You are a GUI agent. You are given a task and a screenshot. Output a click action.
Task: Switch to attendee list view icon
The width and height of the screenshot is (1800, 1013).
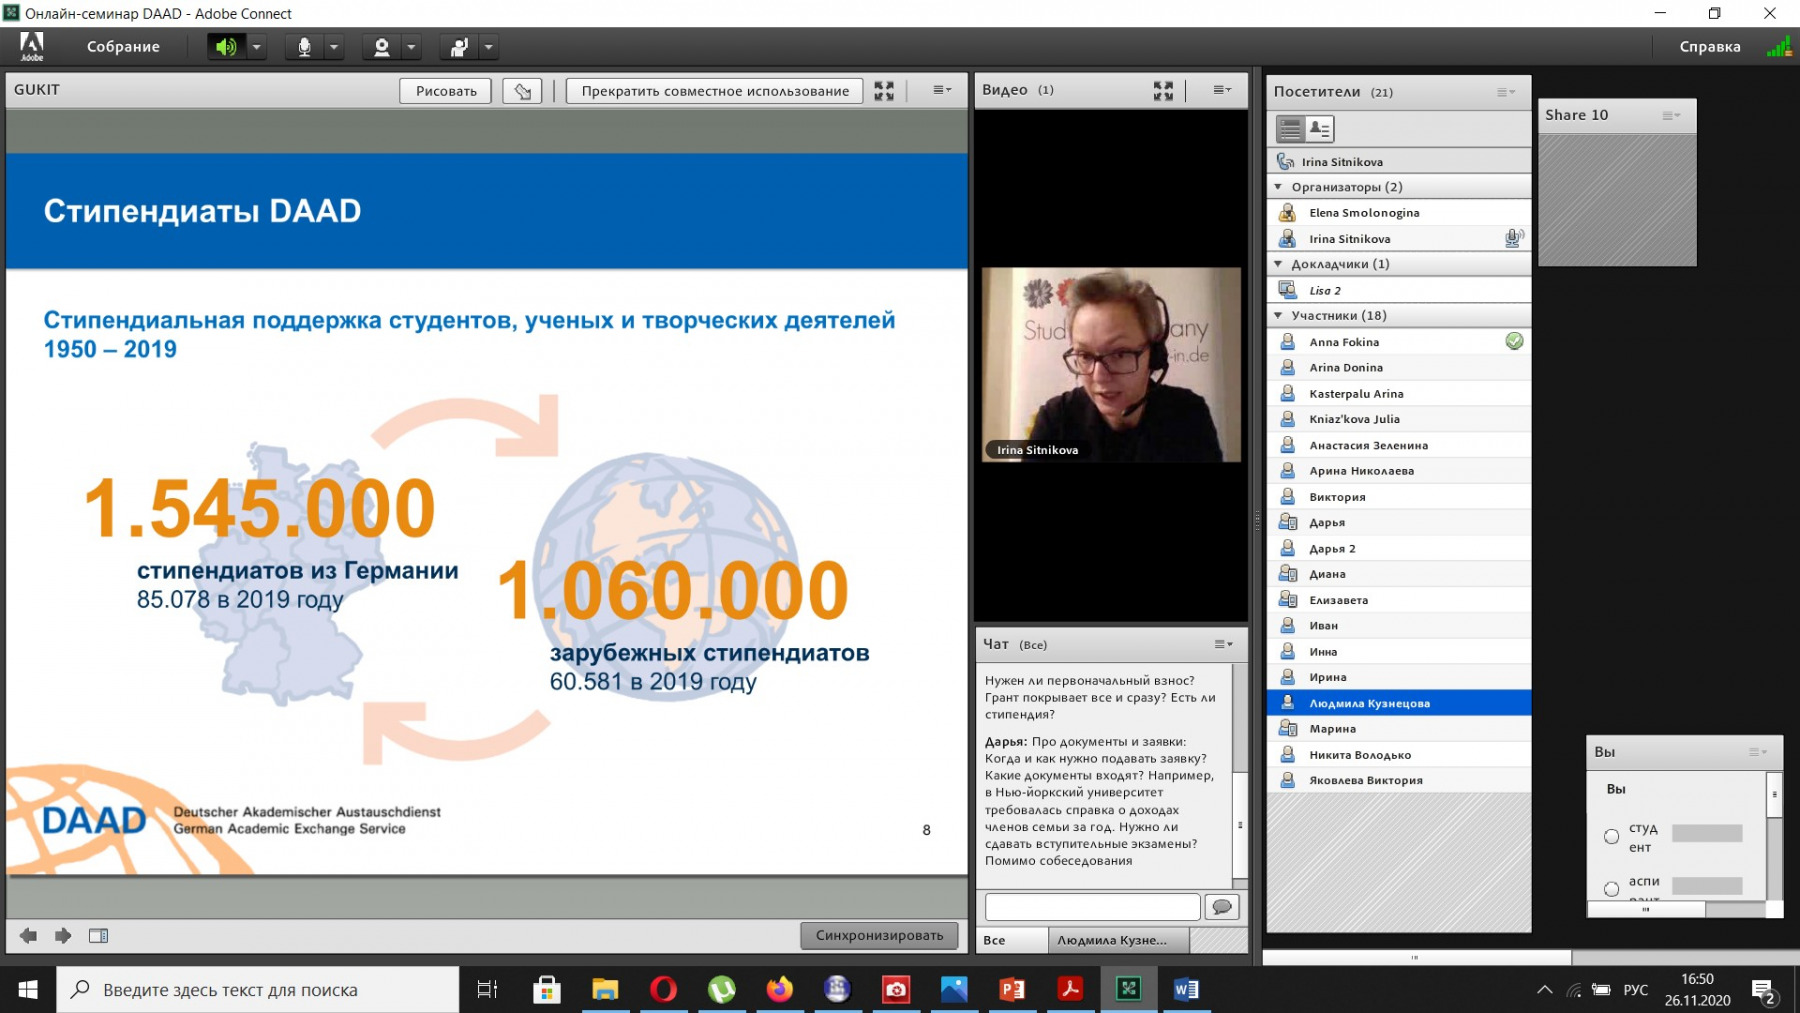(x=1291, y=129)
